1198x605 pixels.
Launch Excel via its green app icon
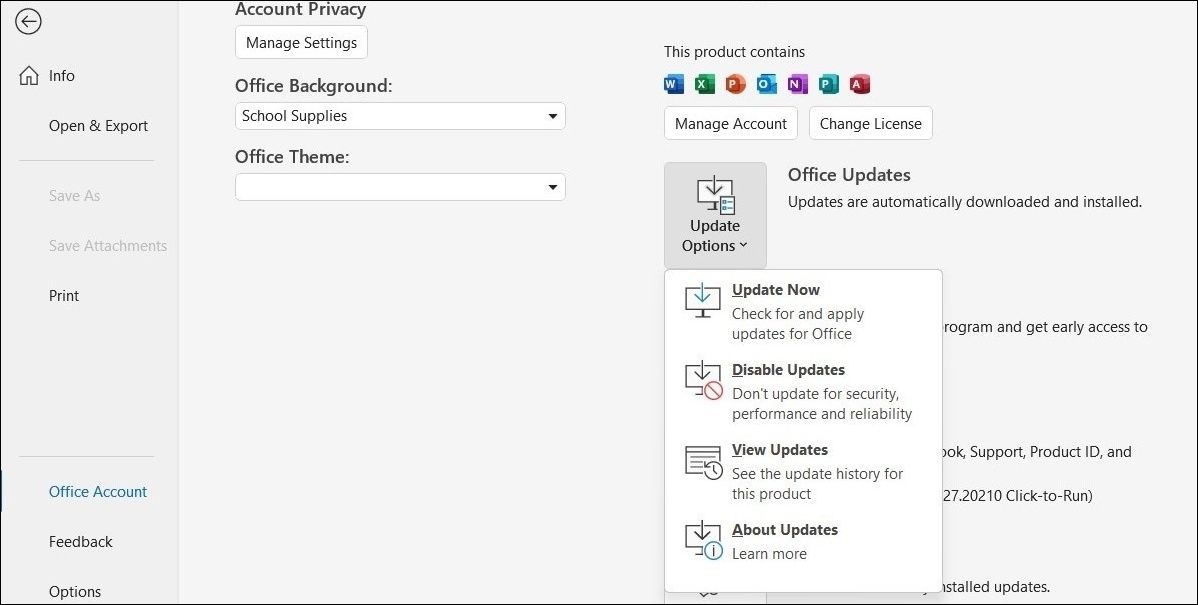[704, 84]
